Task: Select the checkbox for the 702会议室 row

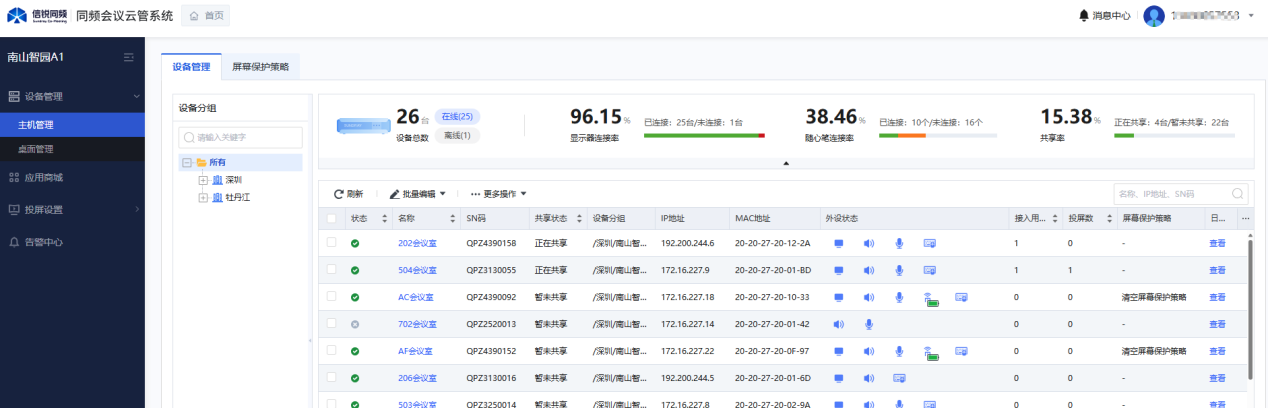Action: (x=332, y=323)
